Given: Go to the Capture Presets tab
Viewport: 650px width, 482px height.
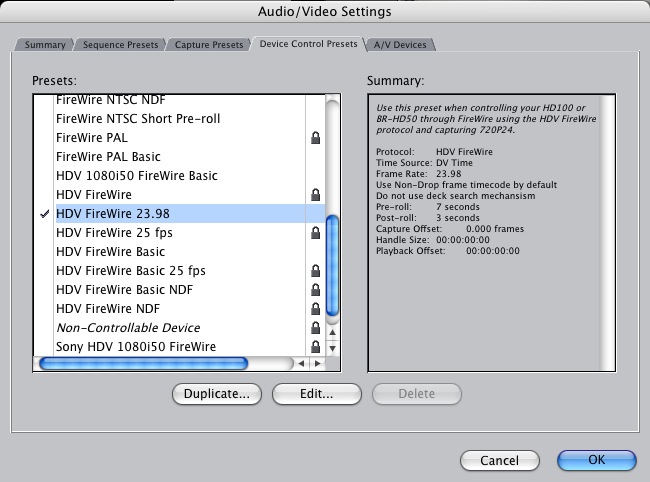Looking at the screenshot, I should (x=208, y=45).
